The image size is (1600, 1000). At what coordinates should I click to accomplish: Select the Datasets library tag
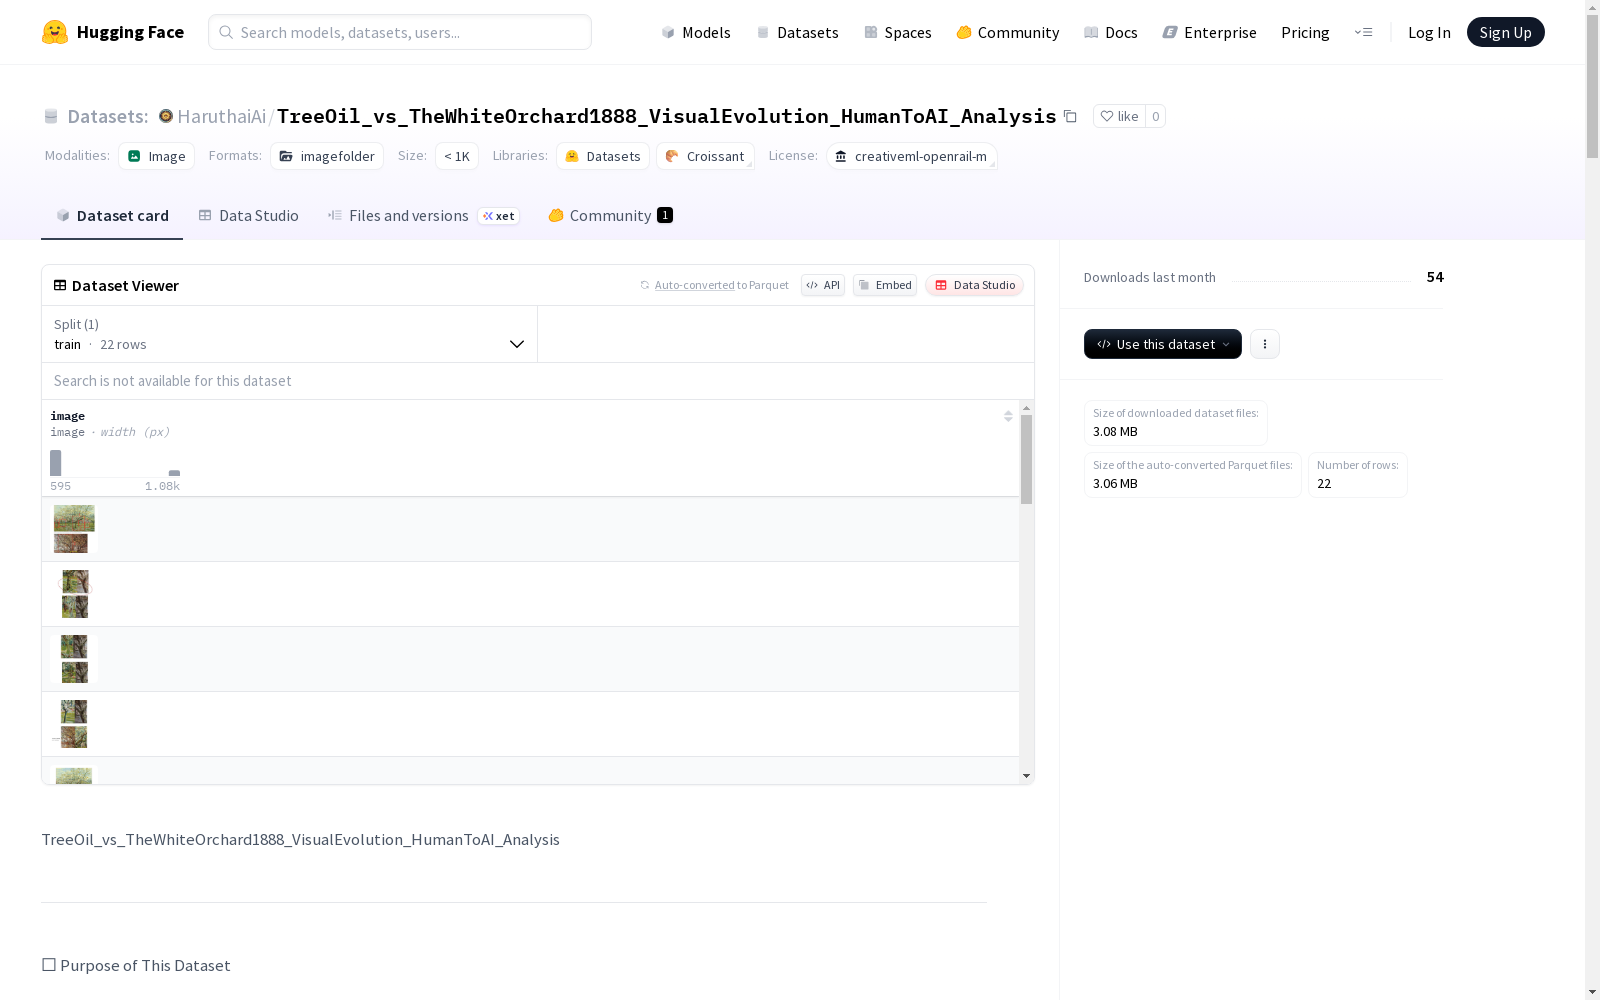tap(603, 156)
